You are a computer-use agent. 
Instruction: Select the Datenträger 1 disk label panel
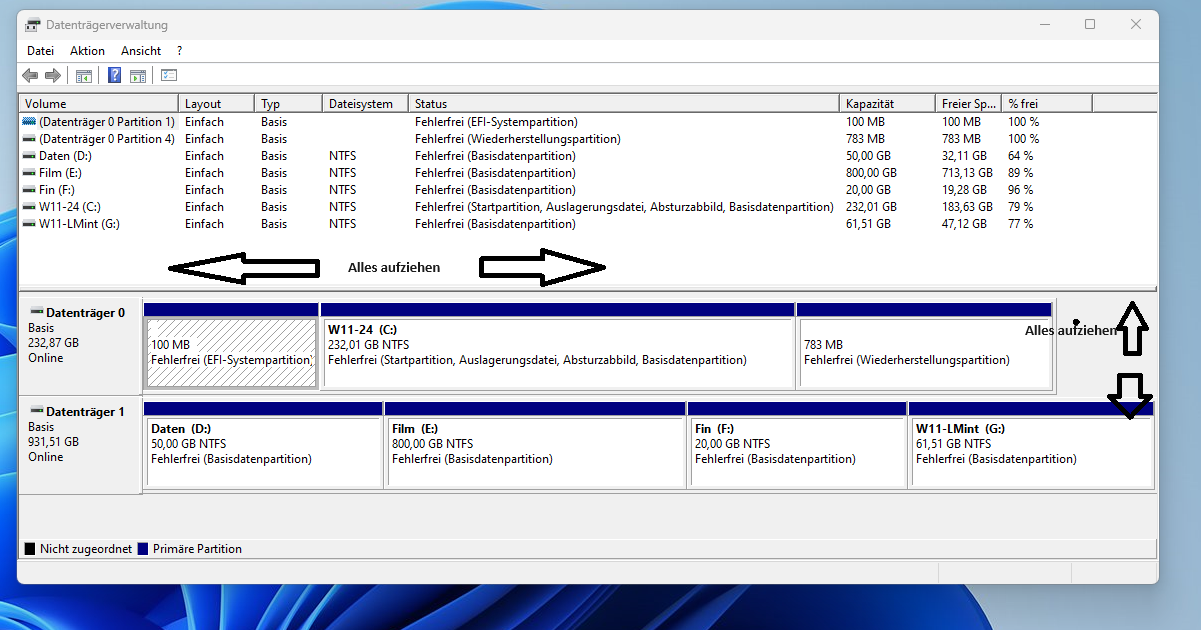(x=81, y=443)
